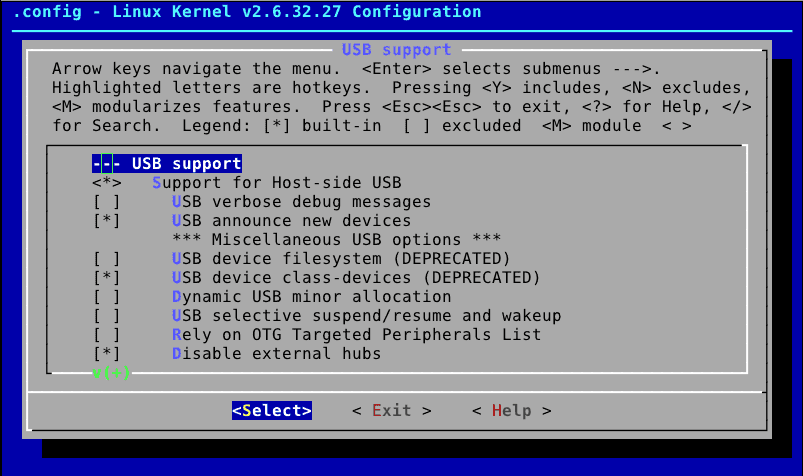This screenshot has height=476, width=803.
Task: Click 'USB device filesystem (DEPRECATED)' label
Action: click(342, 259)
